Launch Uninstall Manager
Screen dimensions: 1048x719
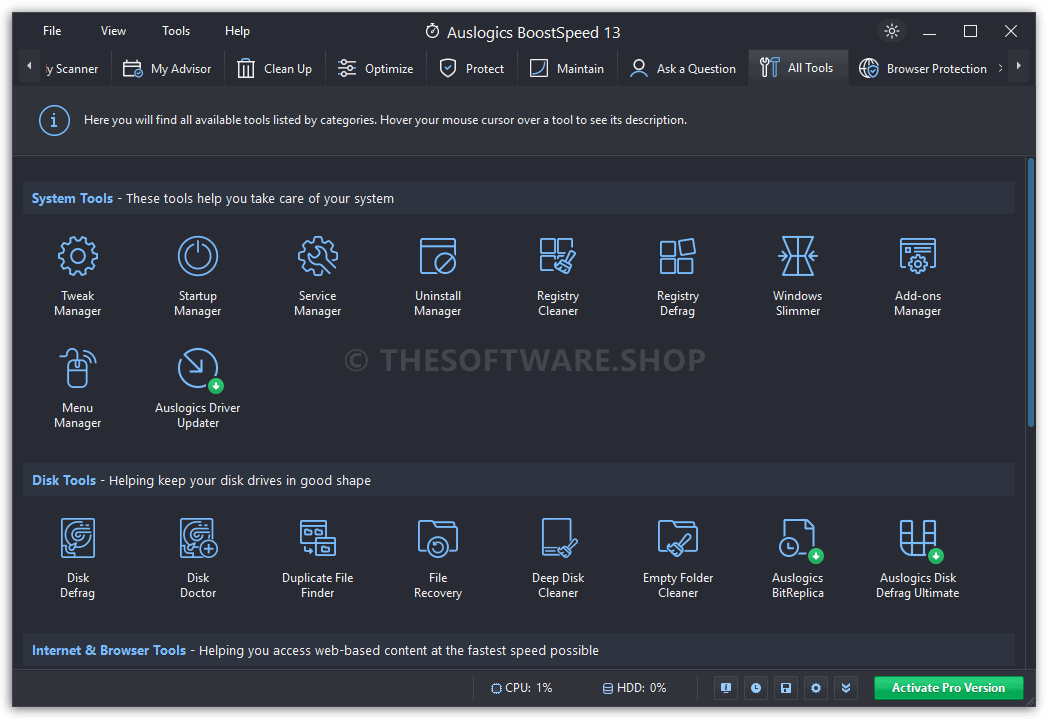click(438, 276)
